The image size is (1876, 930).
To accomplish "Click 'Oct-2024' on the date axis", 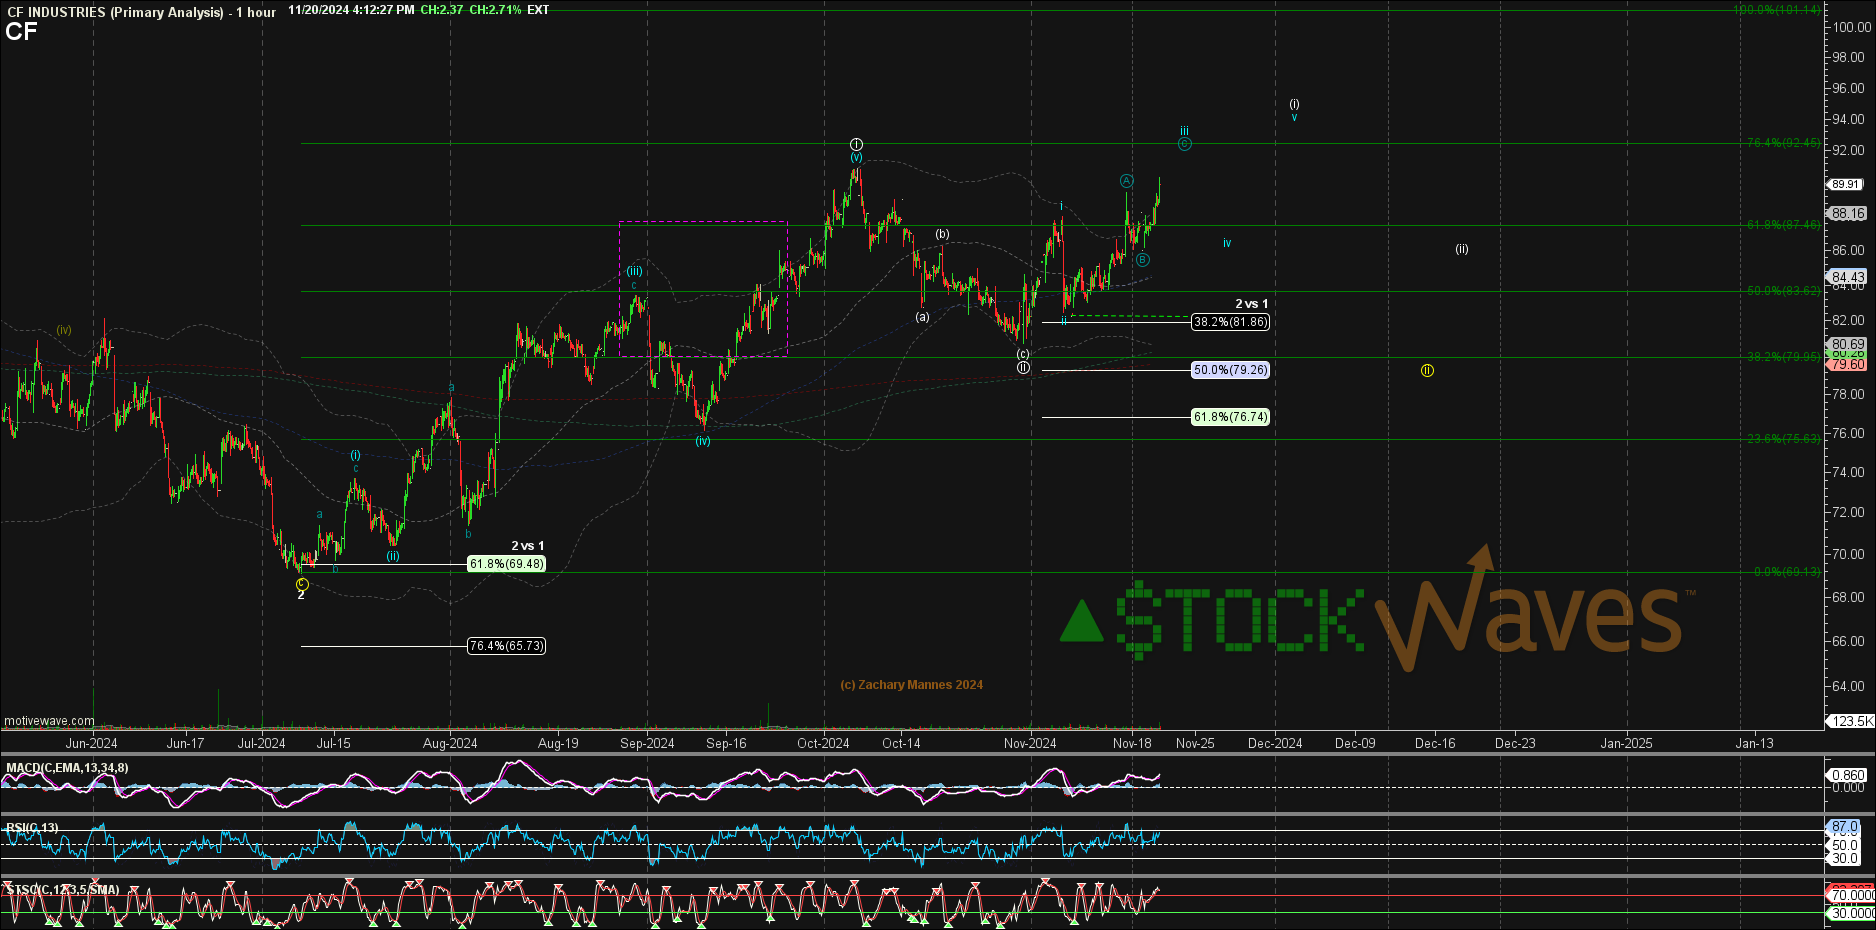I will click(823, 743).
